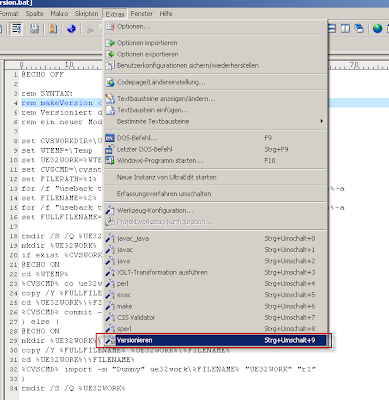Toggle the word wrap toolbar icon
The width and height of the screenshot is (389, 400).
coord(16,29)
